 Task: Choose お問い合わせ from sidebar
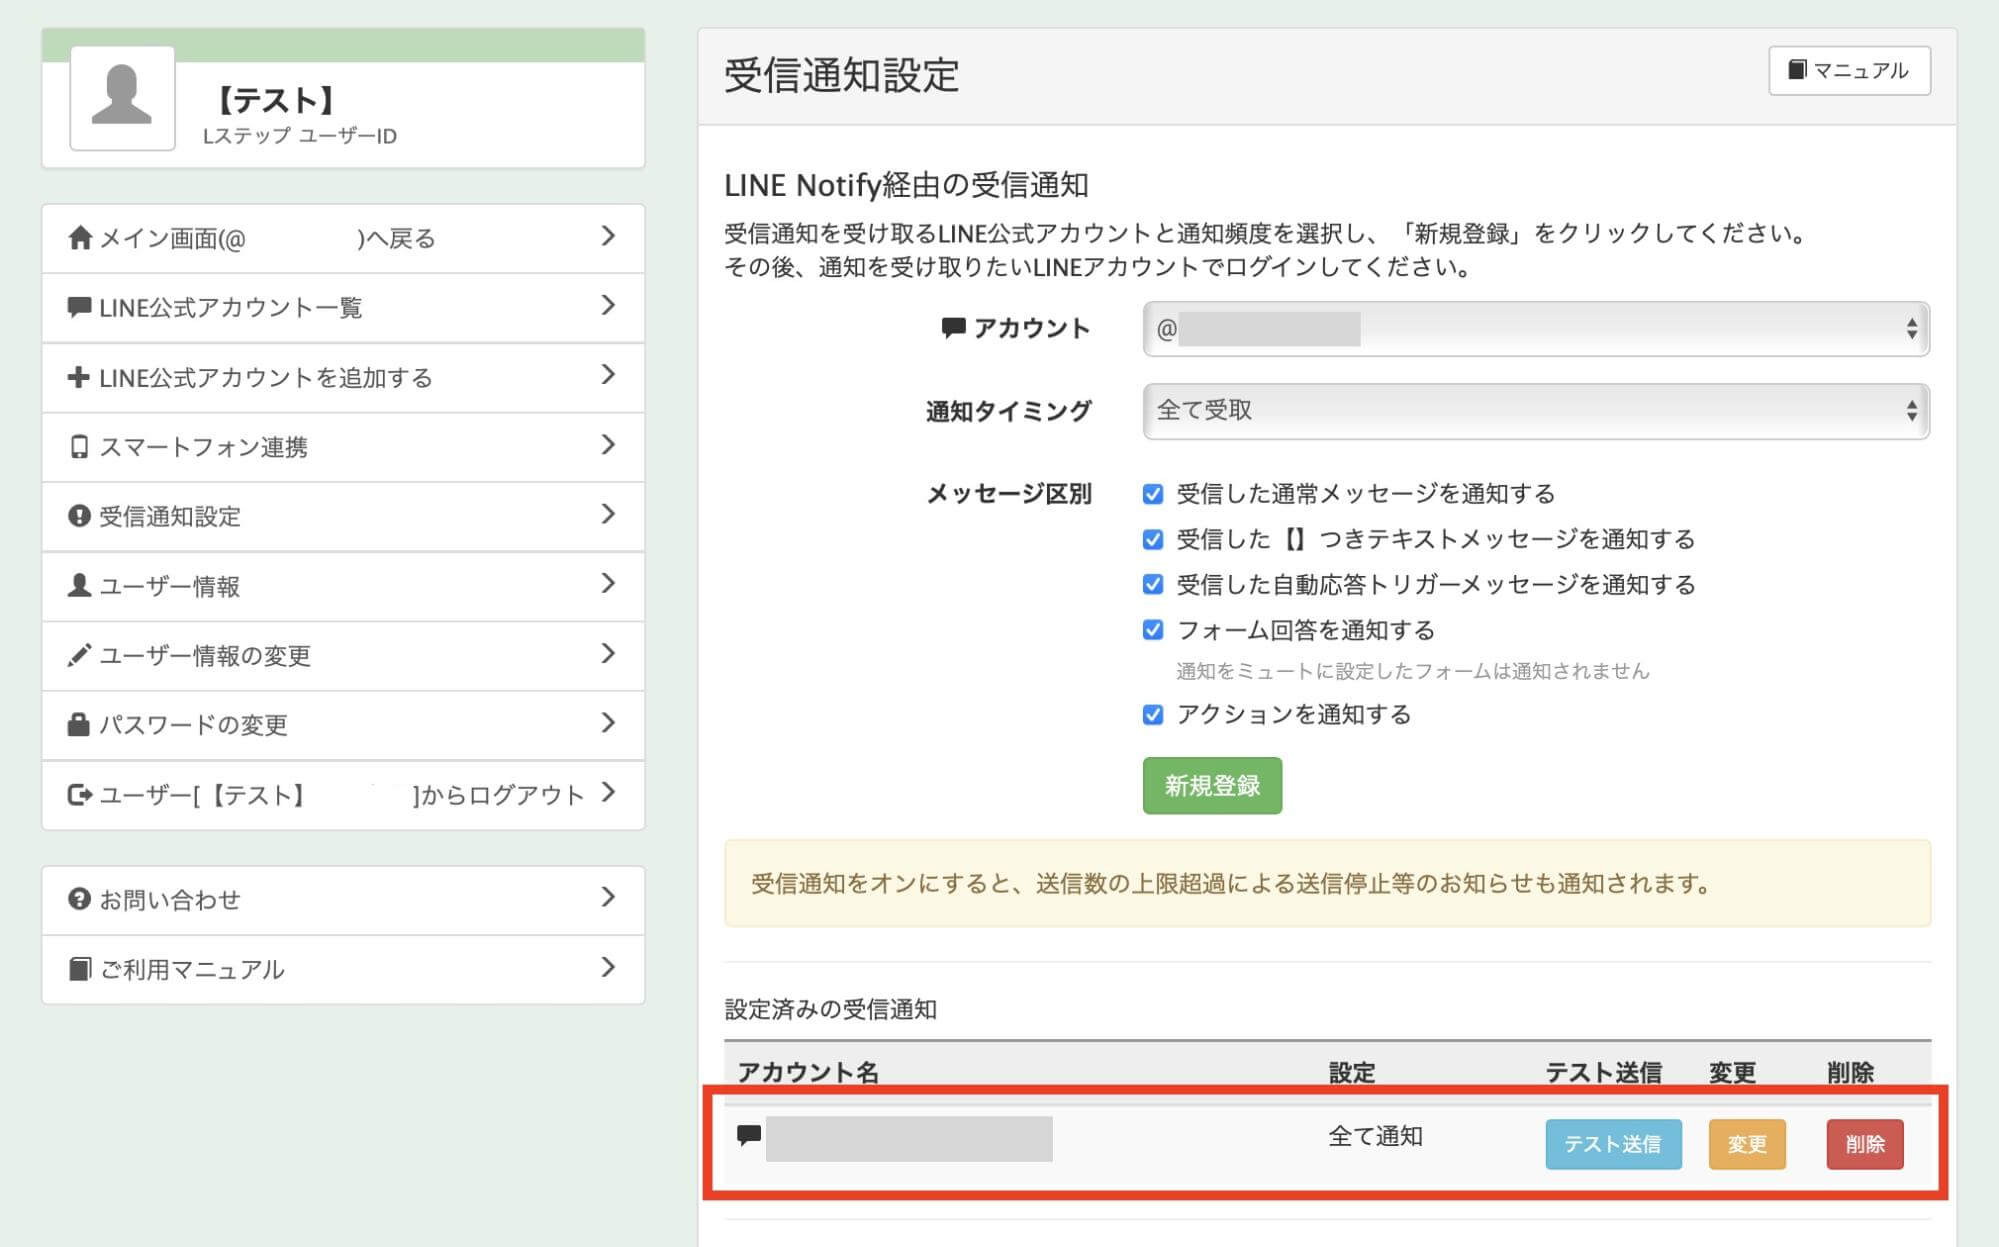tap(343, 900)
